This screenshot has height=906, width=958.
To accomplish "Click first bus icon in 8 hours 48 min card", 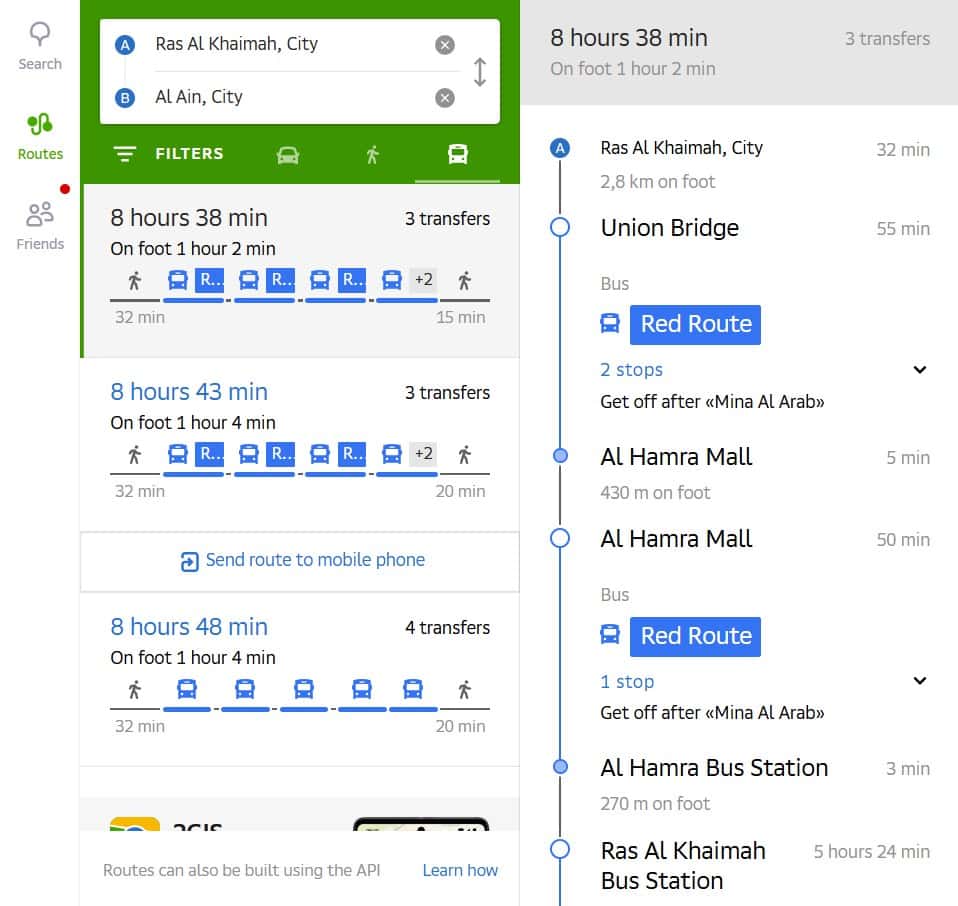I will pyautogui.click(x=187, y=689).
